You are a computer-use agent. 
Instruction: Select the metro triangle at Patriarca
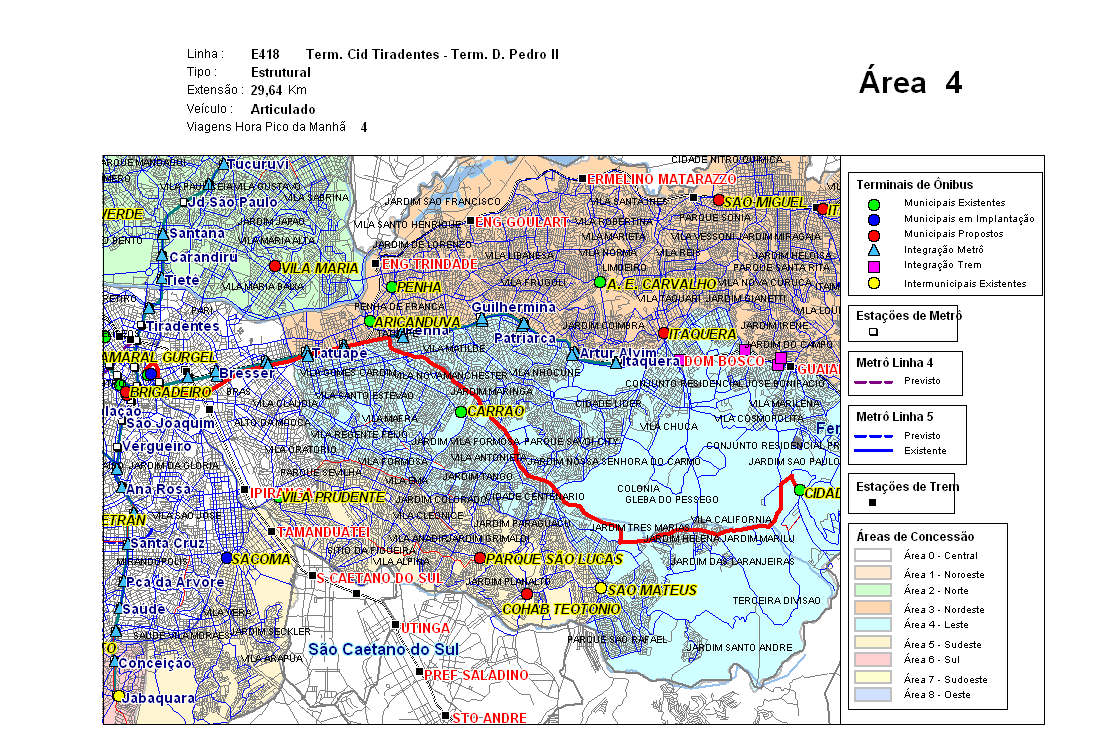tap(523, 324)
